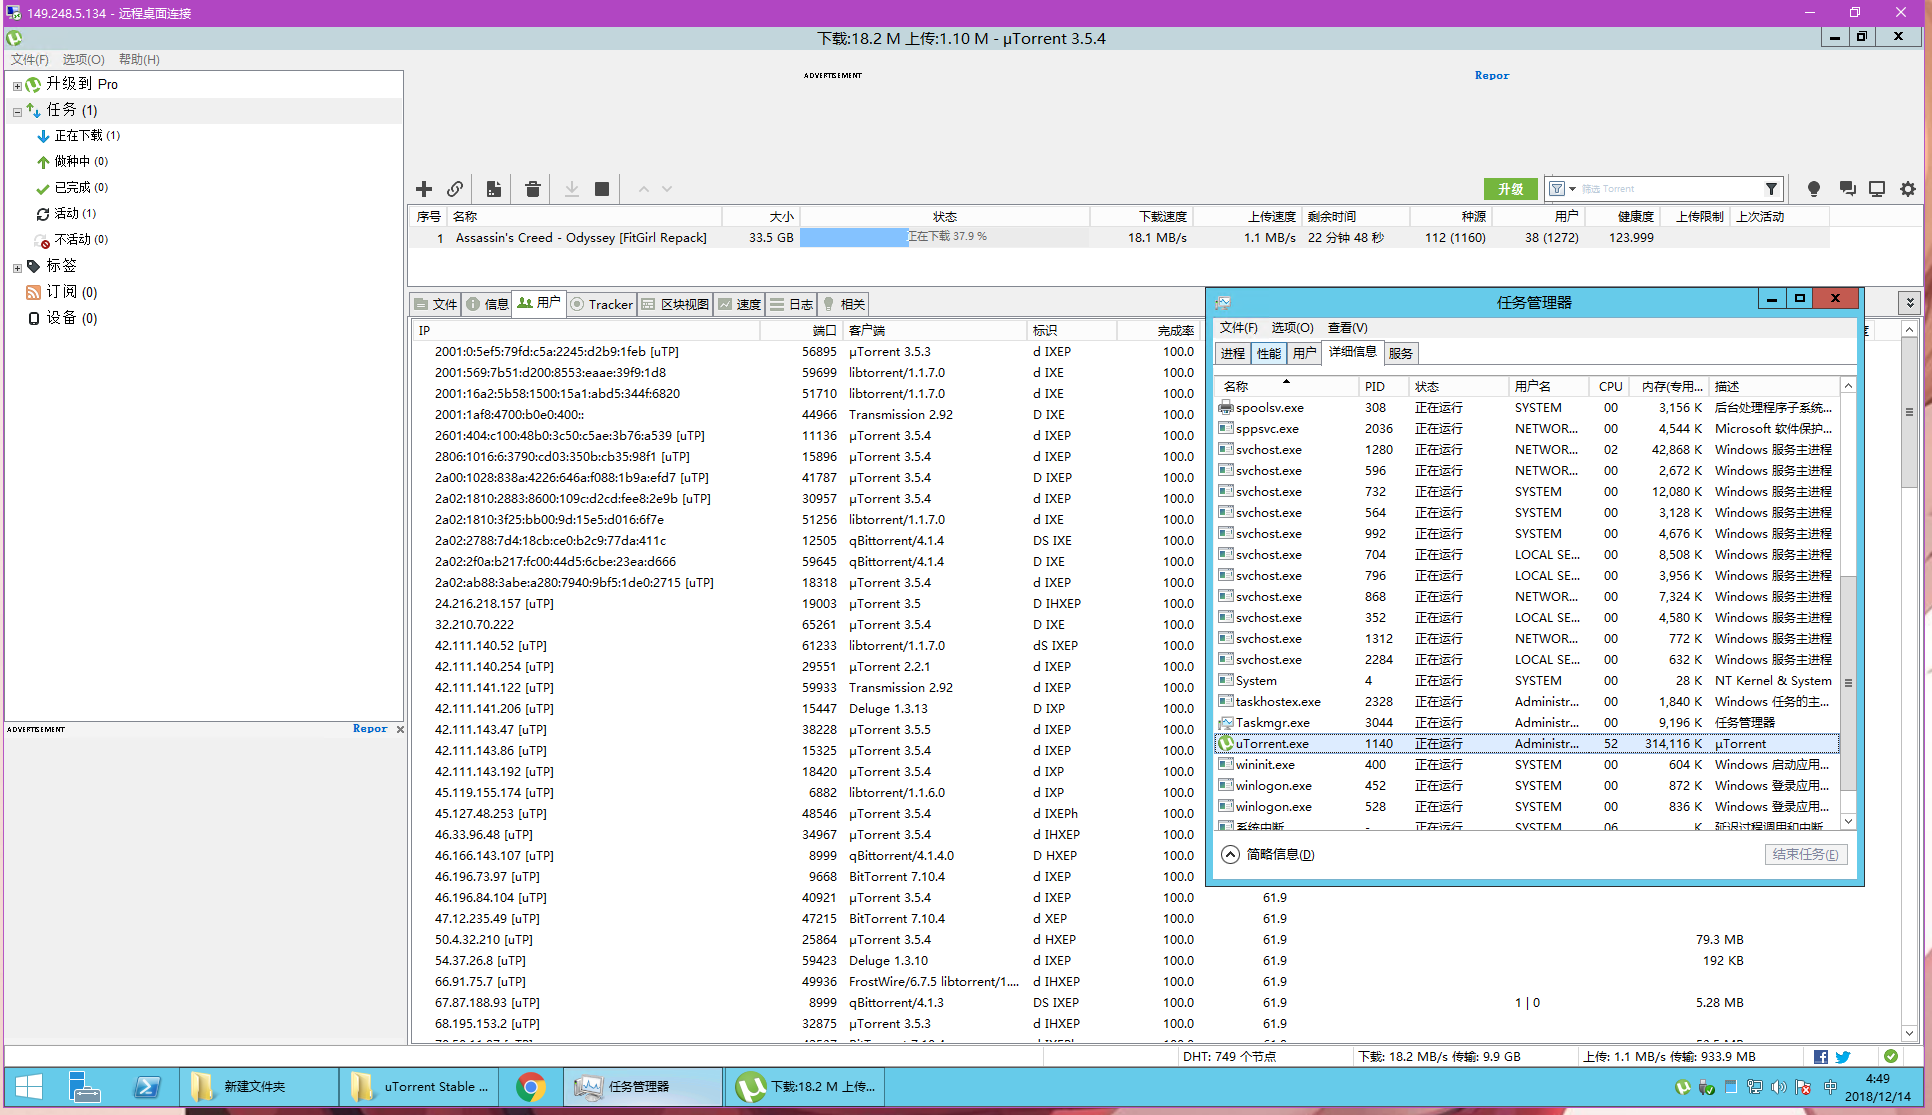Click the green 升级 button
This screenshot has height=1115, width=1932.
[1510, 189]
